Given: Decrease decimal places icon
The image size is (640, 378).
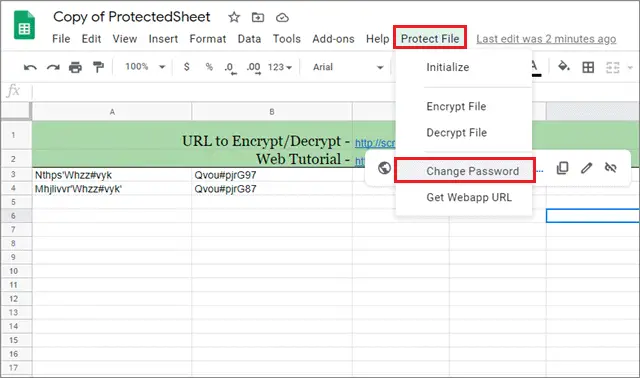Looking at the screenshot, I should point(230,68).
